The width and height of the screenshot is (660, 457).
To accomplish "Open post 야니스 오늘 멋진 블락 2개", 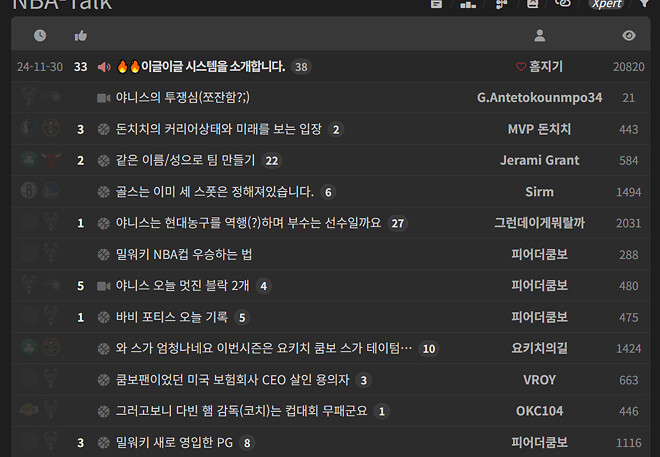I will tap(182, 286).
